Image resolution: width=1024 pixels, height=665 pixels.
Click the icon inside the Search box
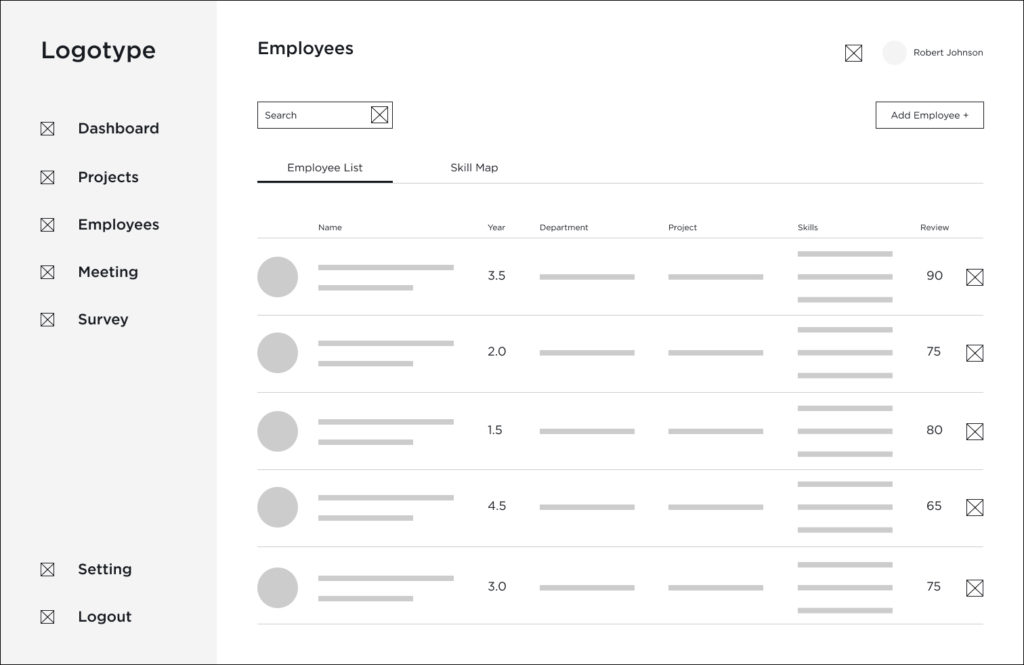pos(379,115)
